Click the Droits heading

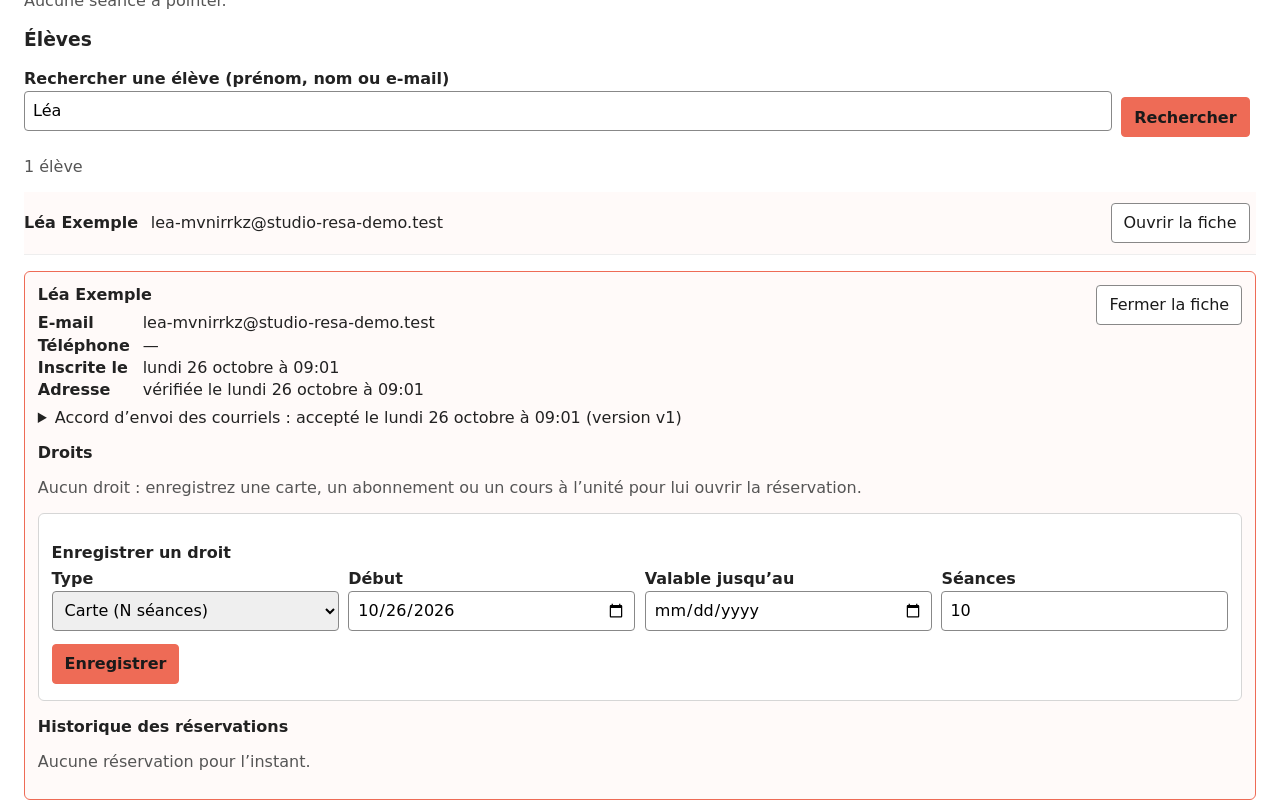[x=65, y=453]
